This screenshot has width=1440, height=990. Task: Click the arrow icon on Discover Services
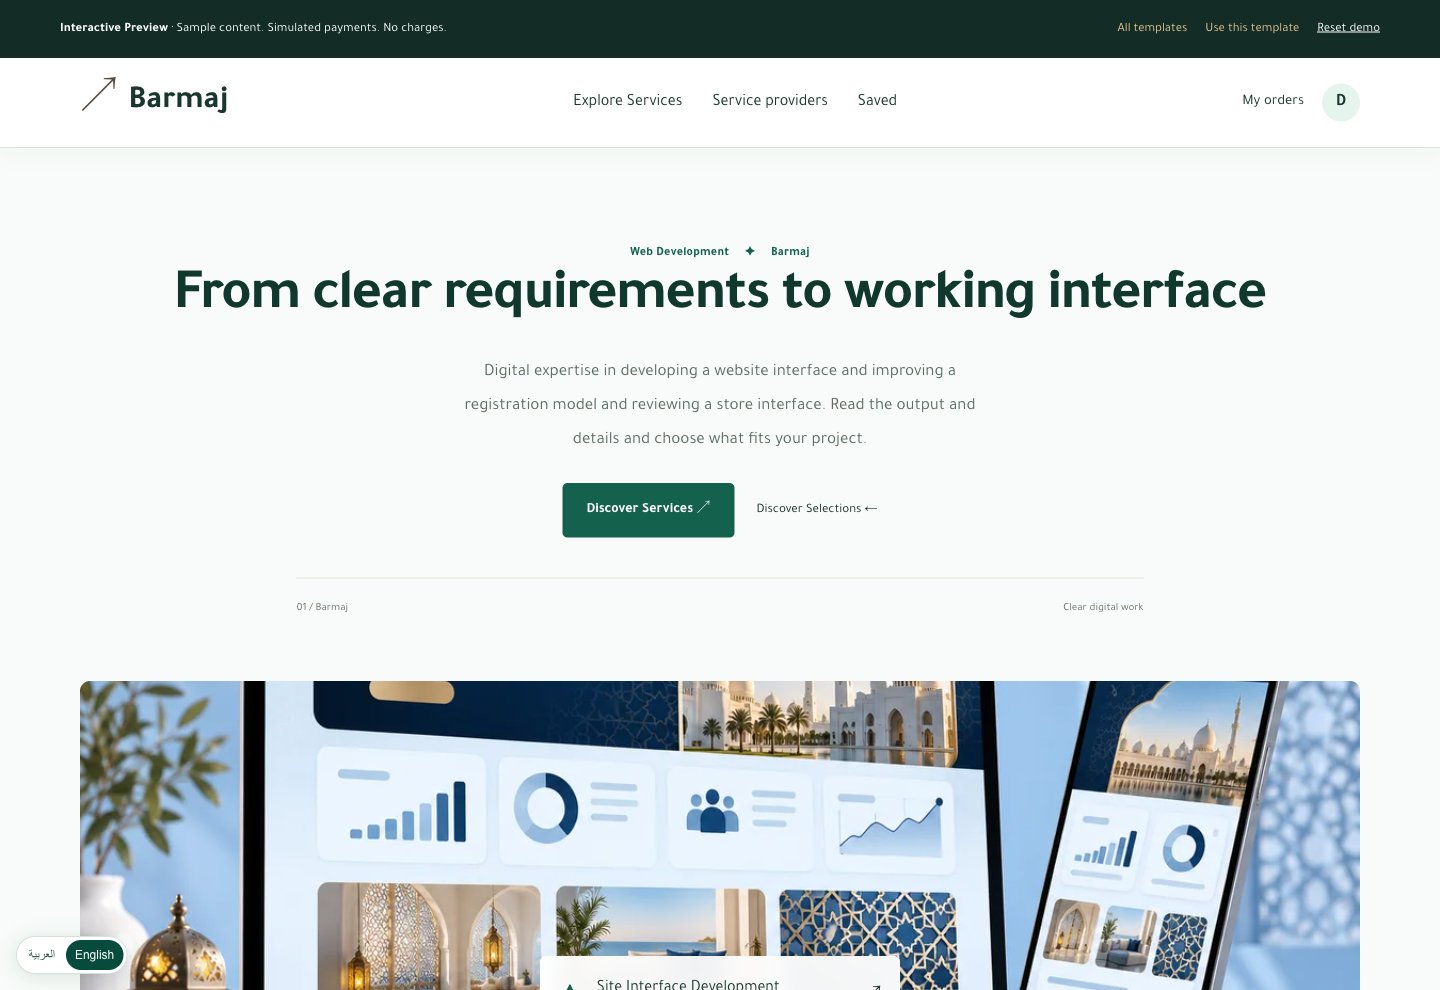coord(704,507)
